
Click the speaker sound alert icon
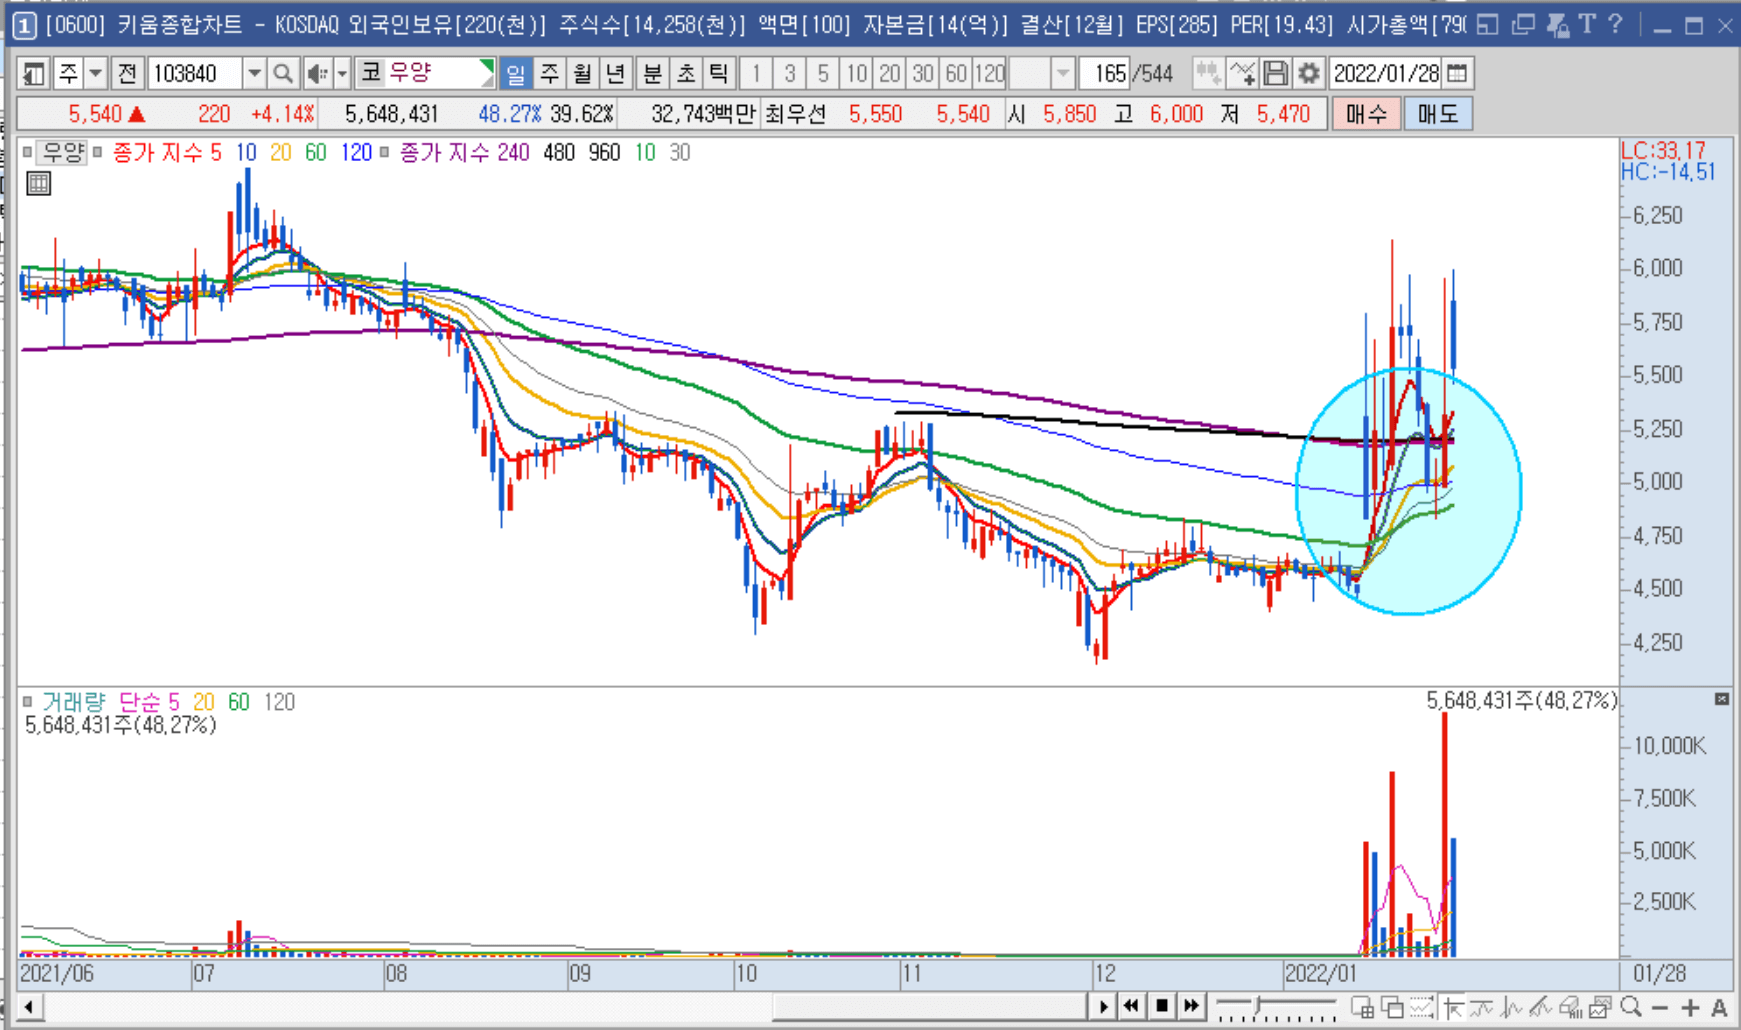click(x=317, y=73)
